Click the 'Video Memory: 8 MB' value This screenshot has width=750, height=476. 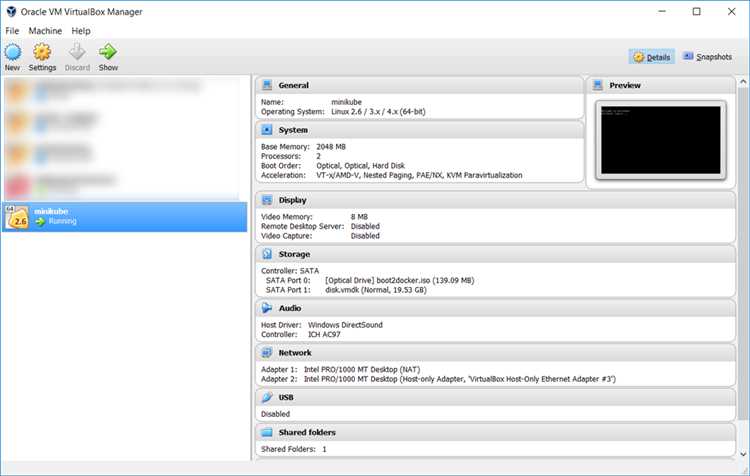[x=359, y=217]
